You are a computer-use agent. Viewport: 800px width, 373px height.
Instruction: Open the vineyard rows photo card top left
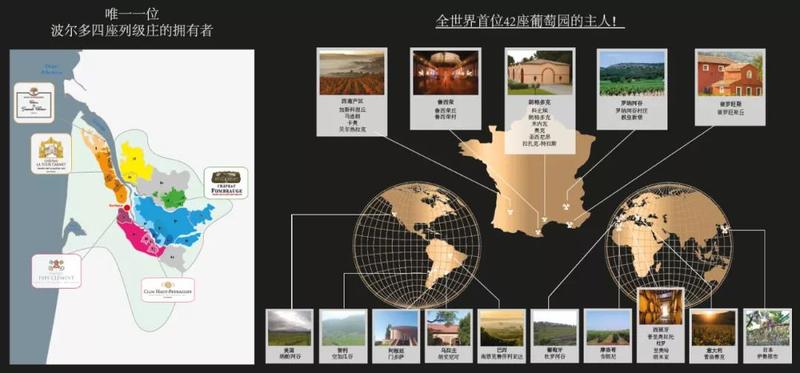point(352,92)
